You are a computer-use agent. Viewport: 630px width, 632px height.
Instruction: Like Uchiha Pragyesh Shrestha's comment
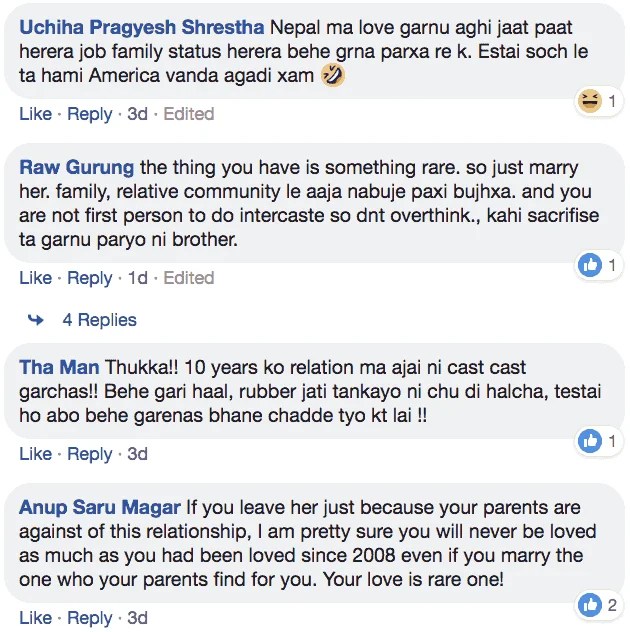(35, 114)
